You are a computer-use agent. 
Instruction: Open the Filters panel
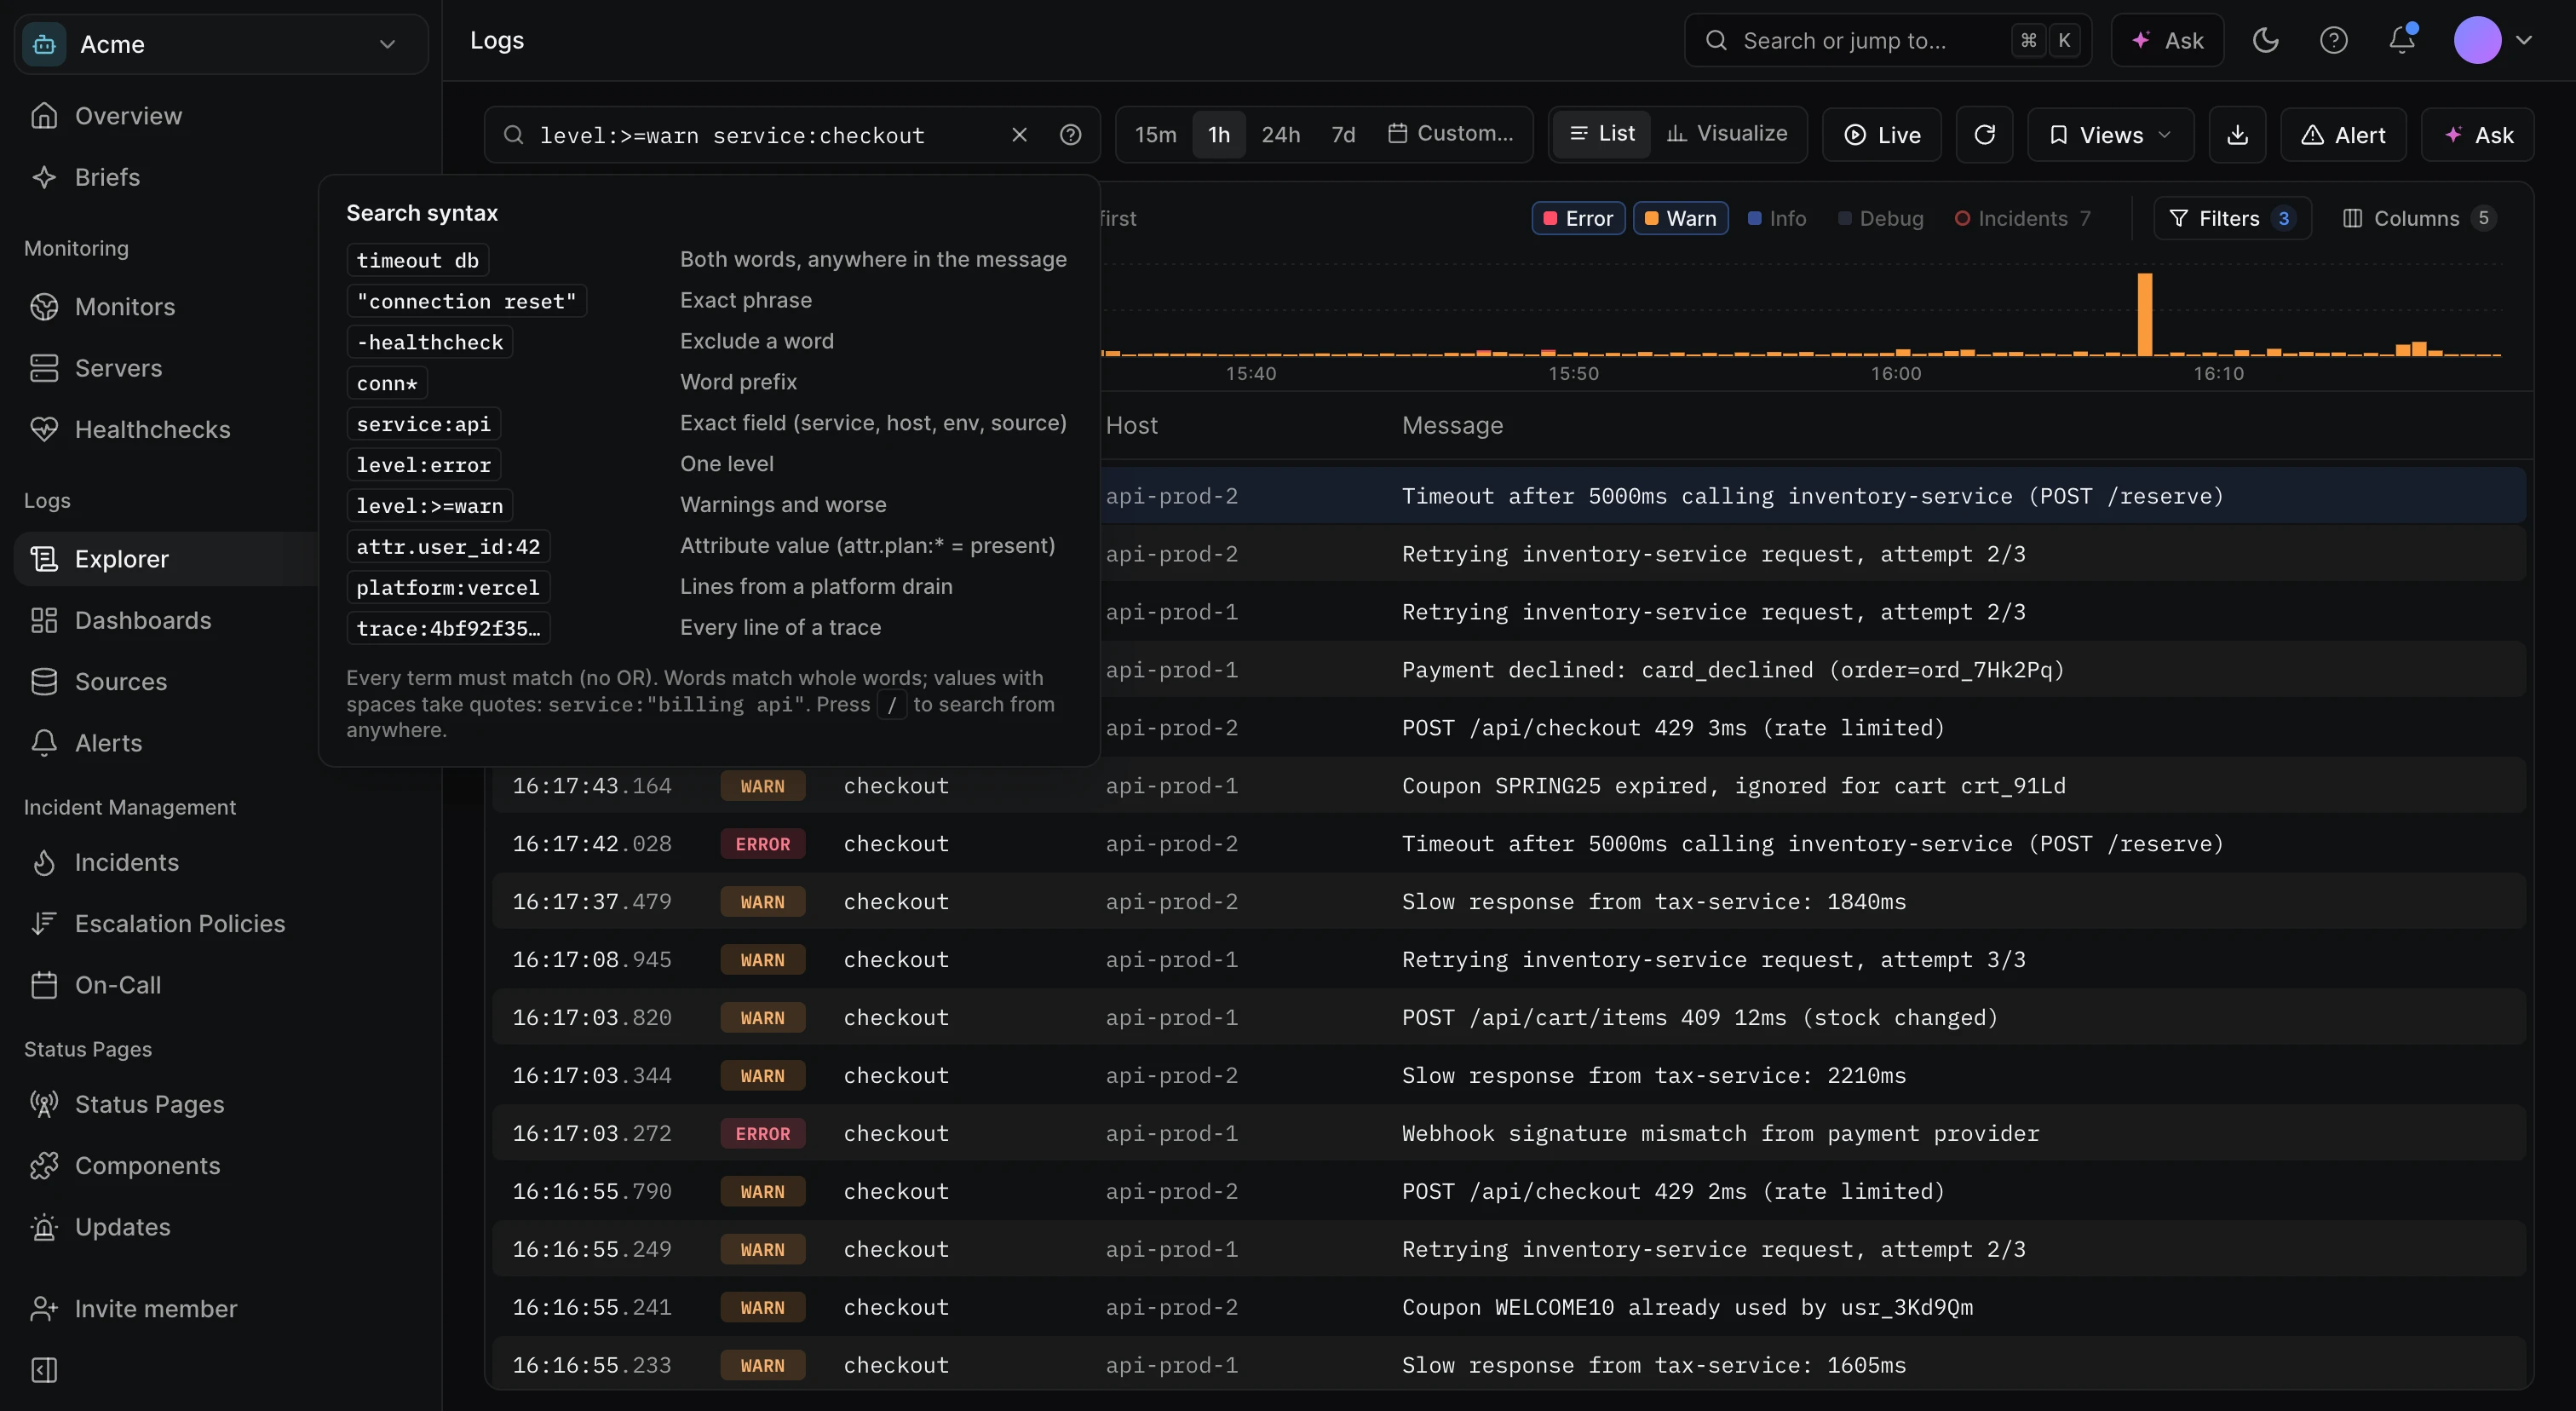coord(2232,218)
